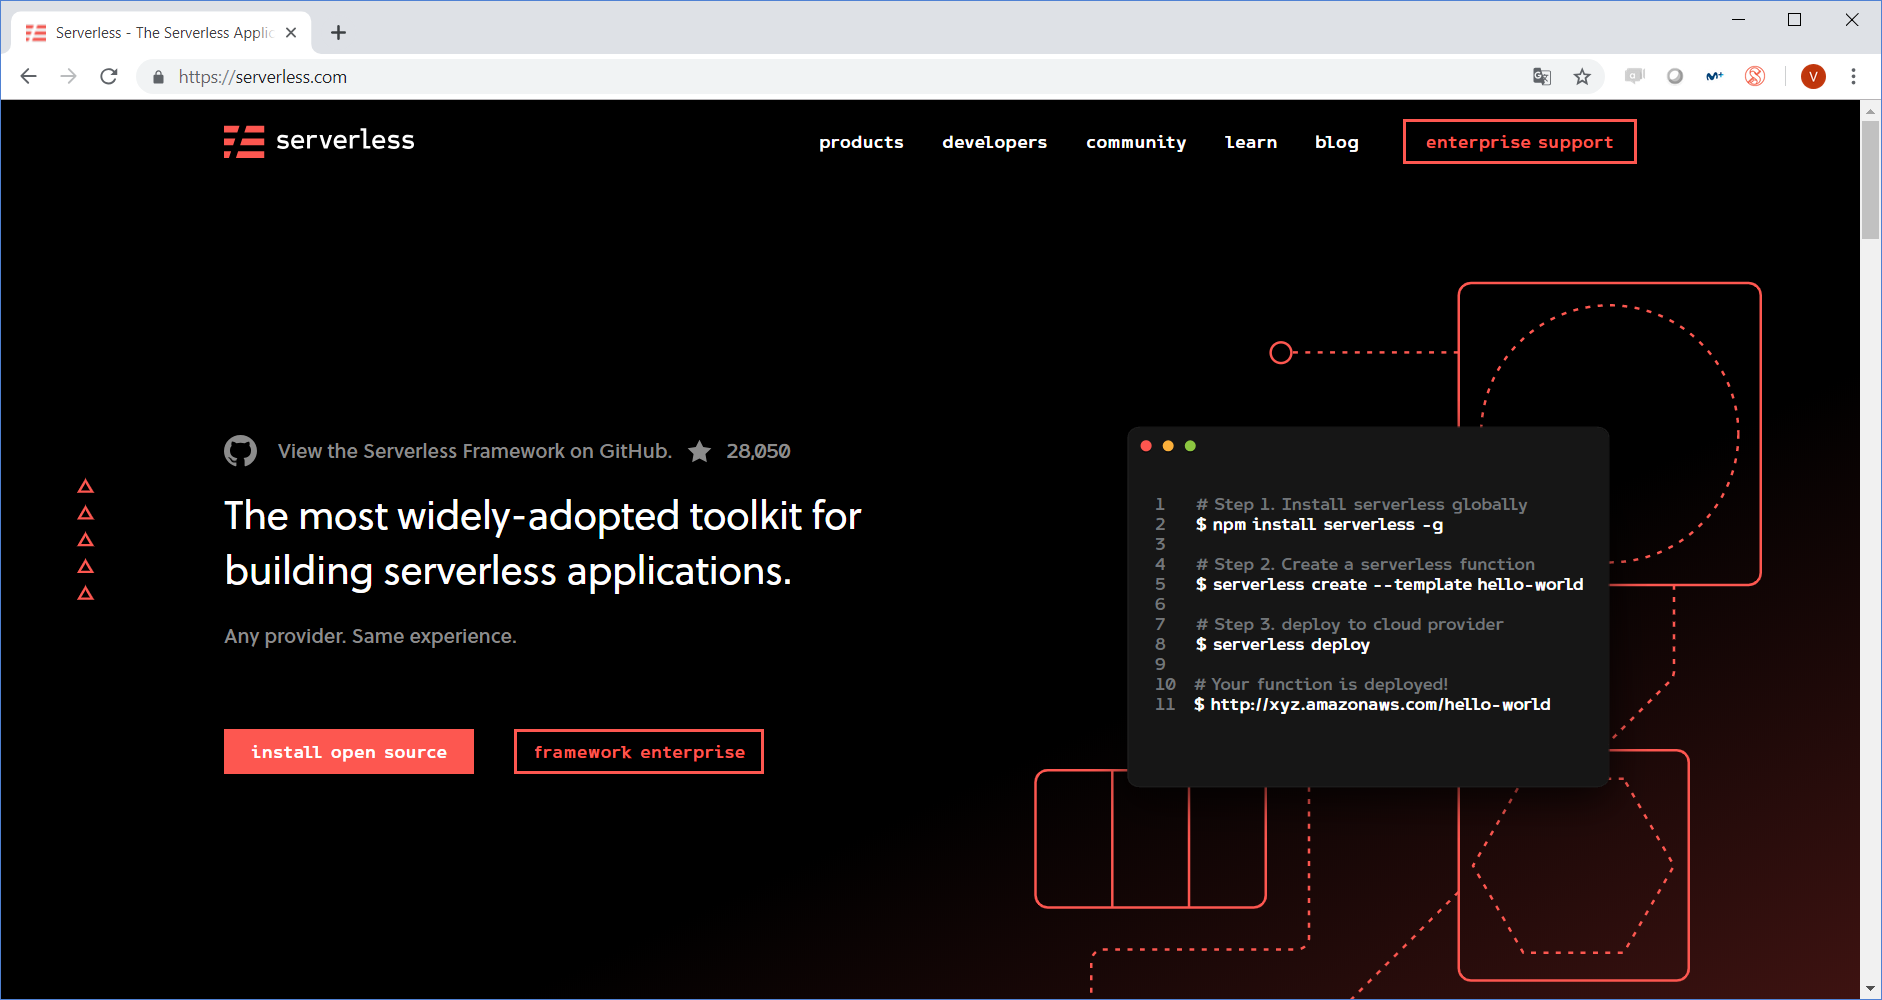The image size is (1882, 1000).
Task: Minimize the Chrome window
Action: [1739, 19]
